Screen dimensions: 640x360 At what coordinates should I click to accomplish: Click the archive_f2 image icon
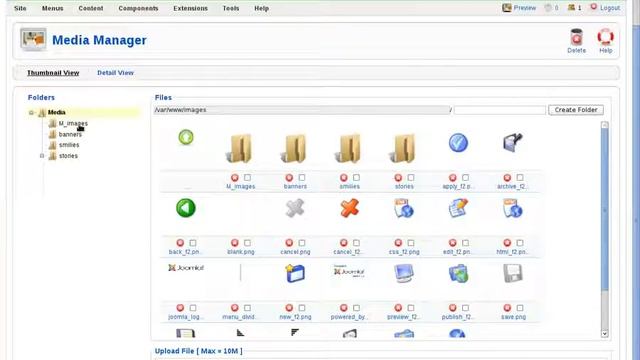click(x=513, y=143)
